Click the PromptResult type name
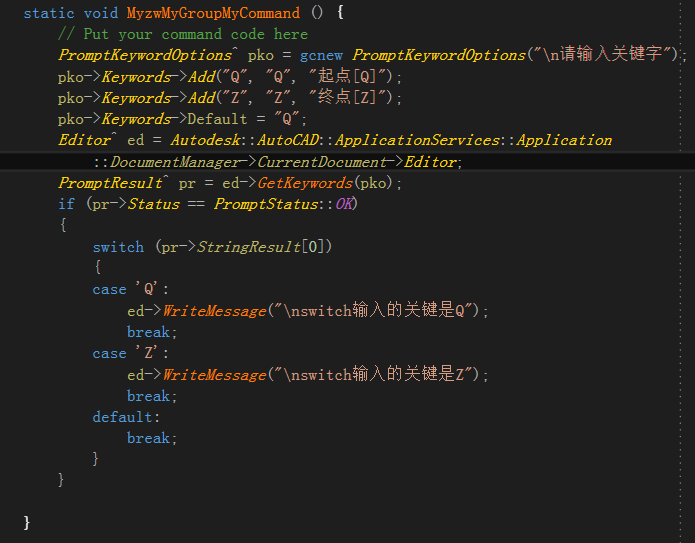 tap(110, 183)
